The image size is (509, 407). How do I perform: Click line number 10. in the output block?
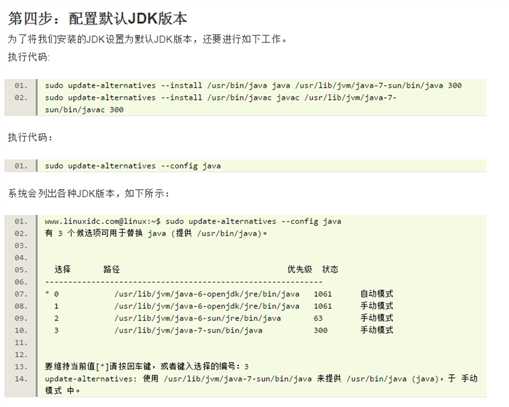coord(21,330)
